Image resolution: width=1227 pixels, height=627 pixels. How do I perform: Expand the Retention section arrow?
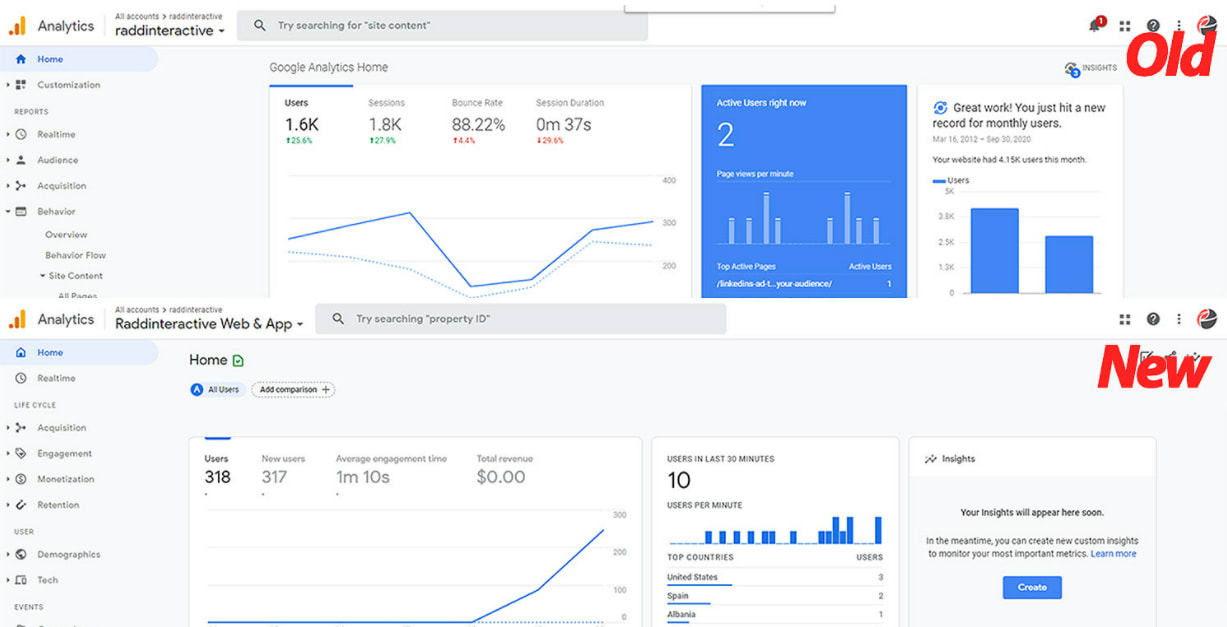coord(8,505)
